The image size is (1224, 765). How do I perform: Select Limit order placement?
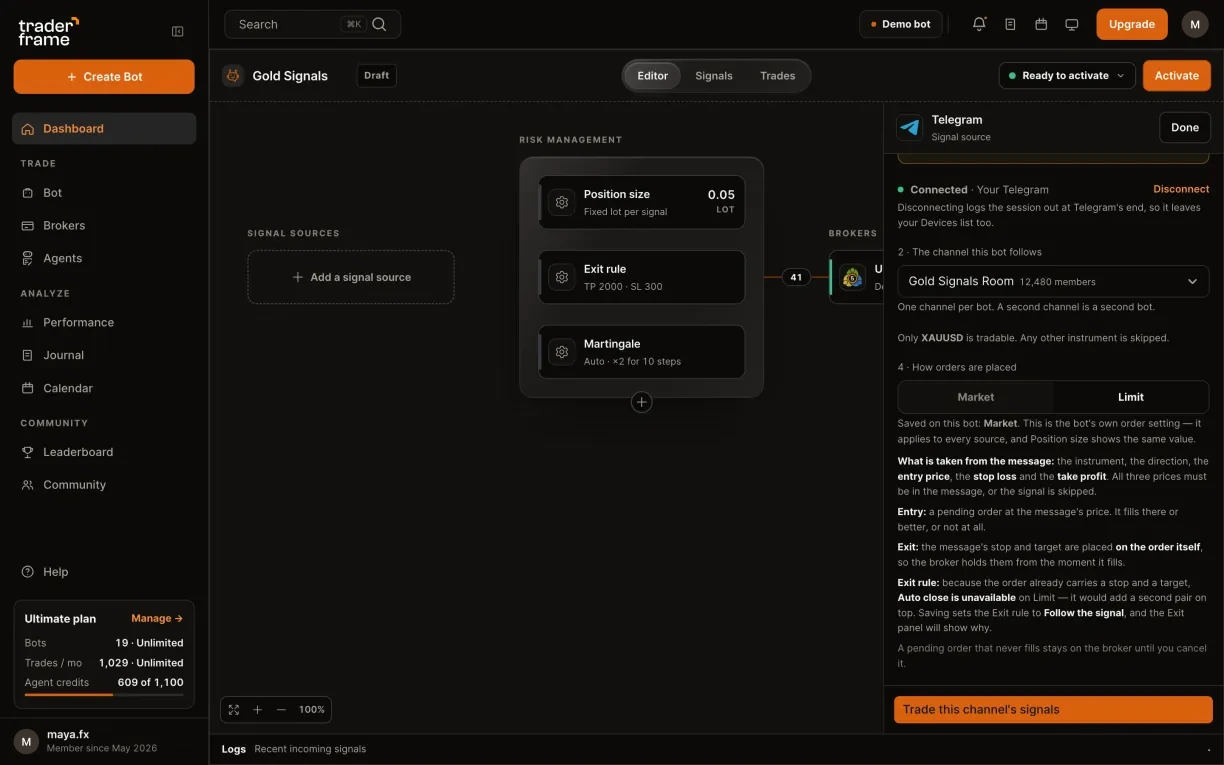(x=1131, y=397)
